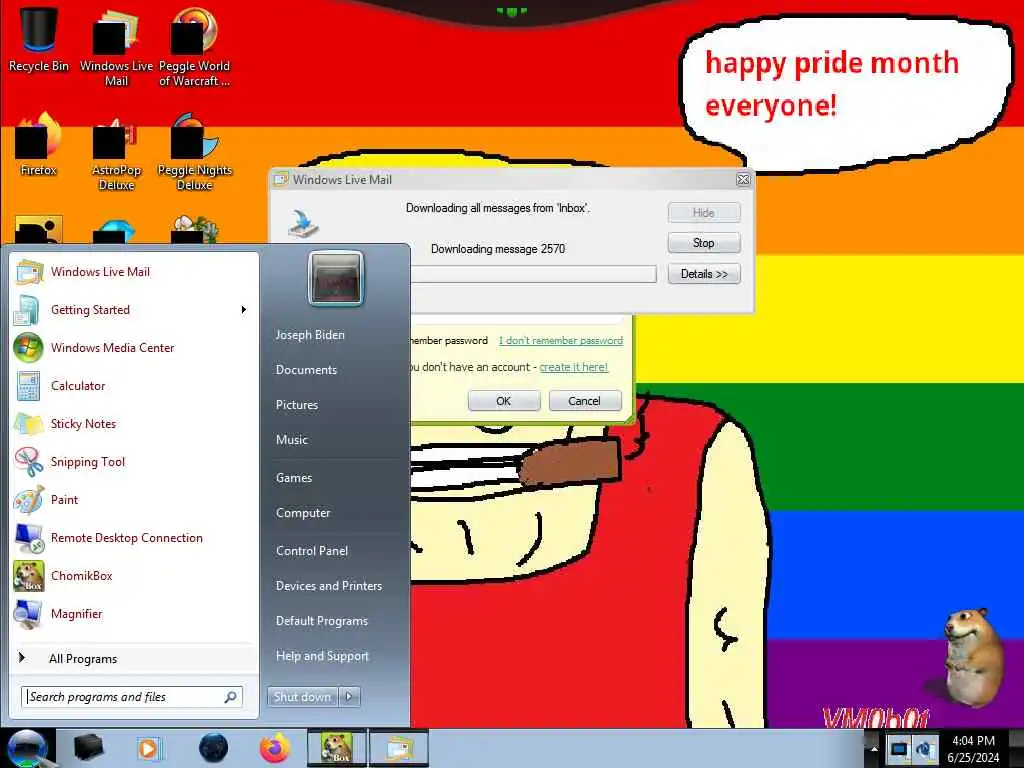Open Help and Support
Viewport: 1024px width, 768px height.
322,656
